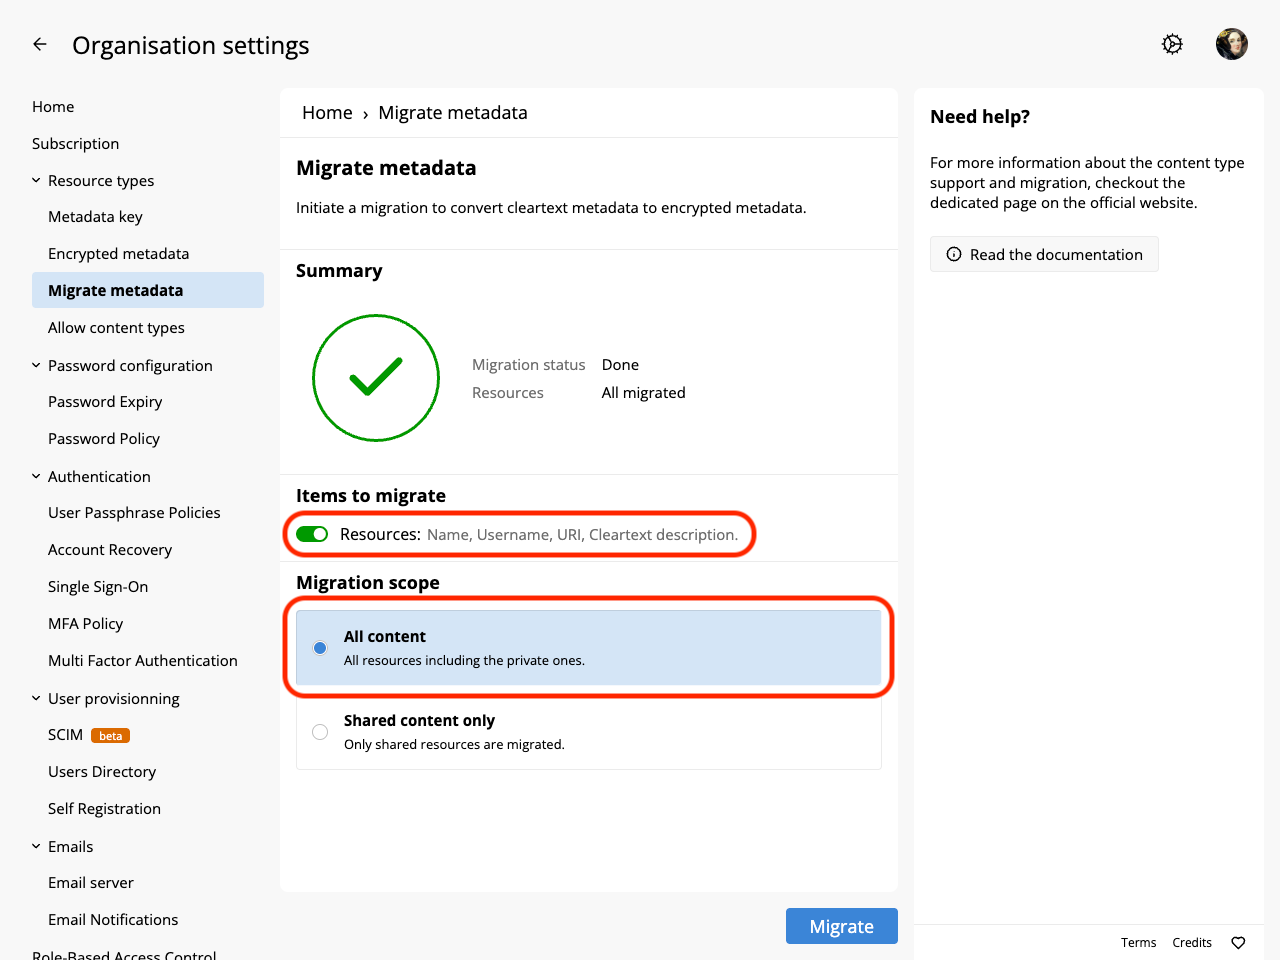The image size is (1280, 960).
Task: Open User Passphrase Policies
Action: point(134,513)
